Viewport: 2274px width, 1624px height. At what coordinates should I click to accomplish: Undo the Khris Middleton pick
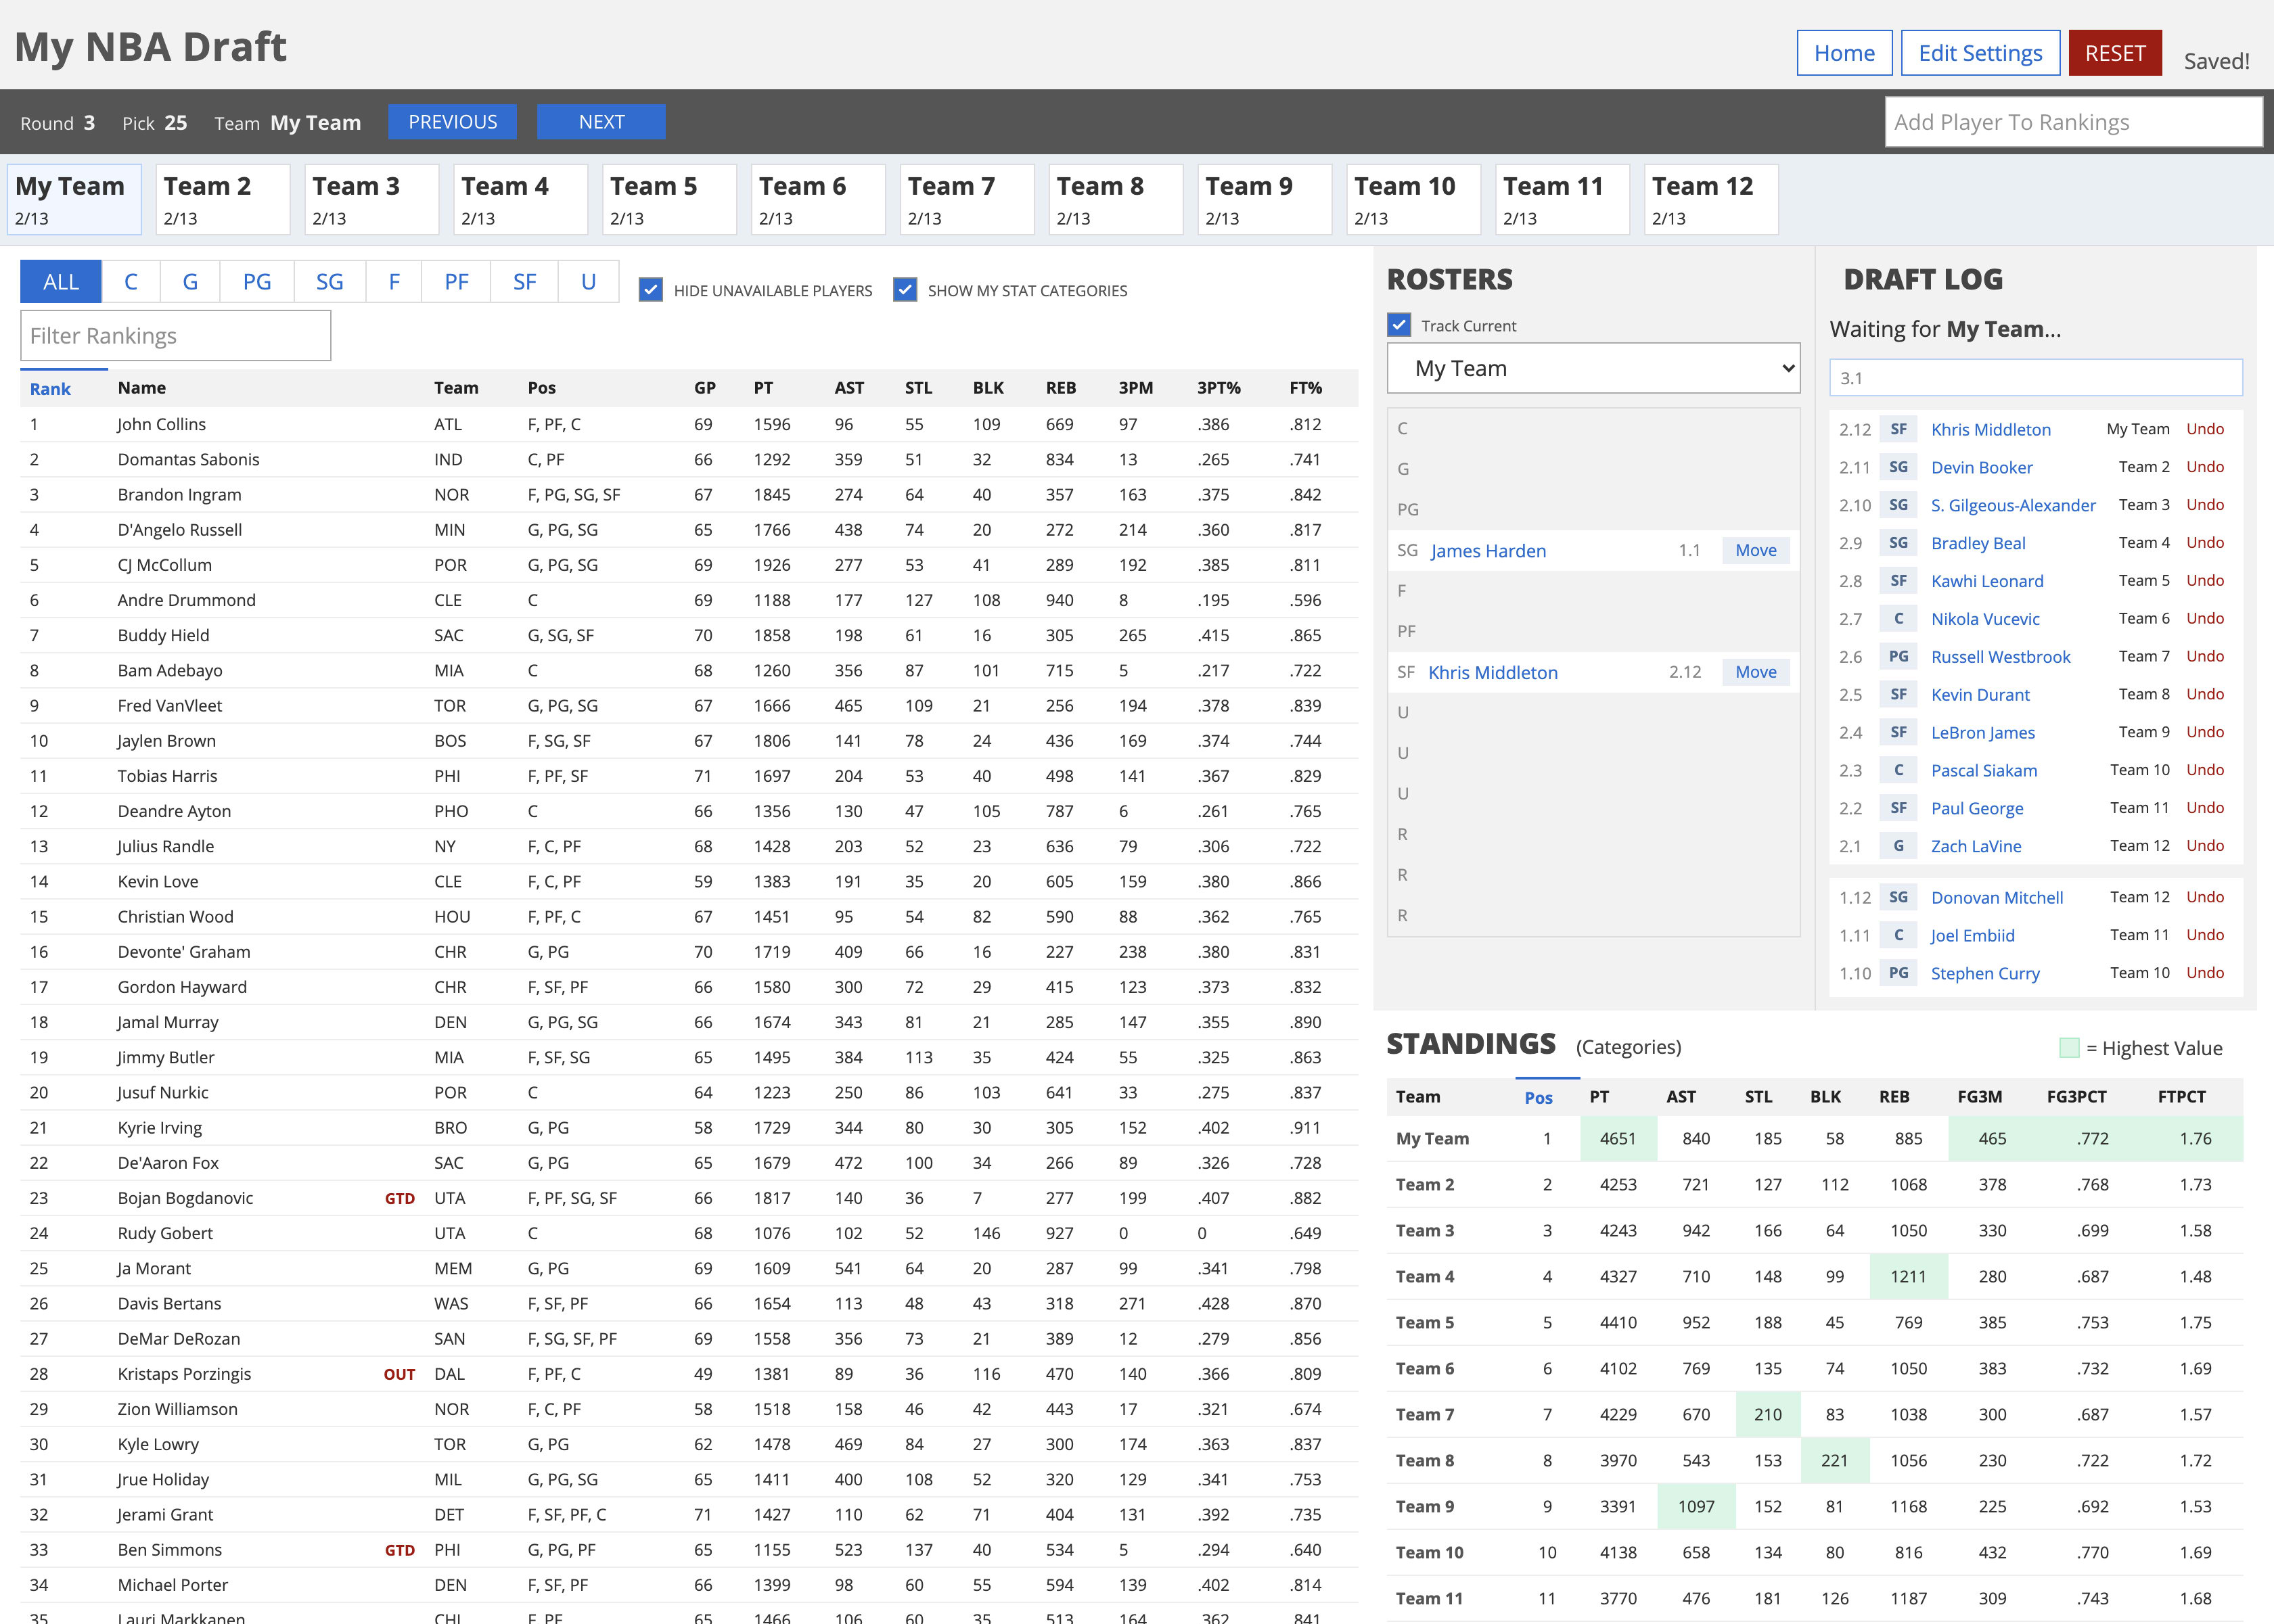(2206, 428)
